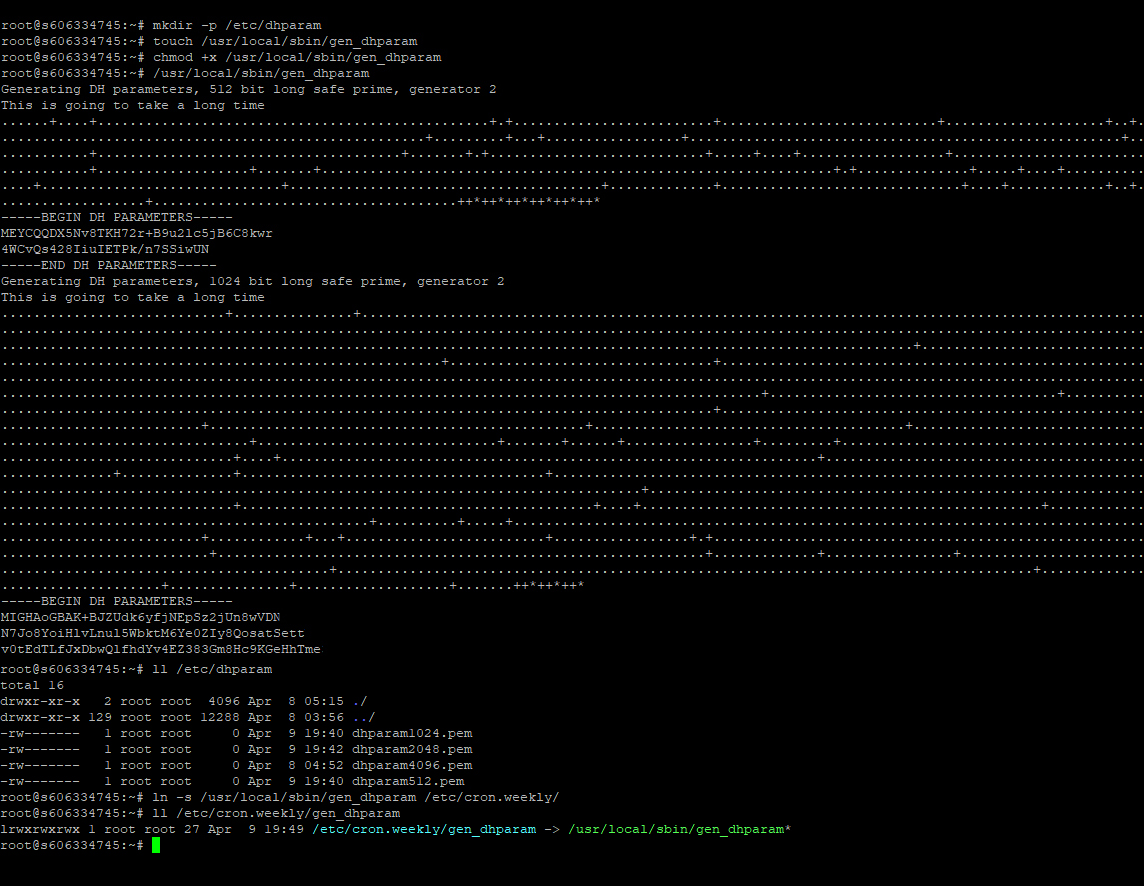Click the ln -s symlink command text
The image size is (1144, 886).
pyautogui.click(x=356, y=797)
